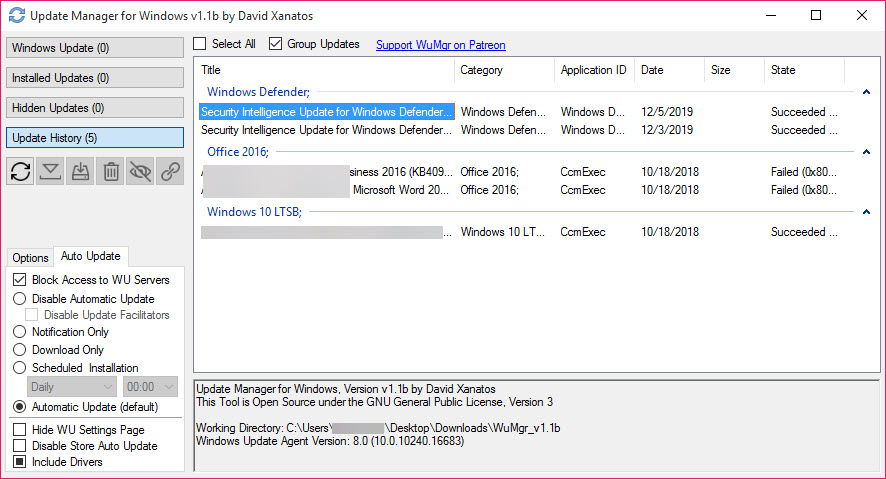Click the WuMgr app icon in title bar

16,15
